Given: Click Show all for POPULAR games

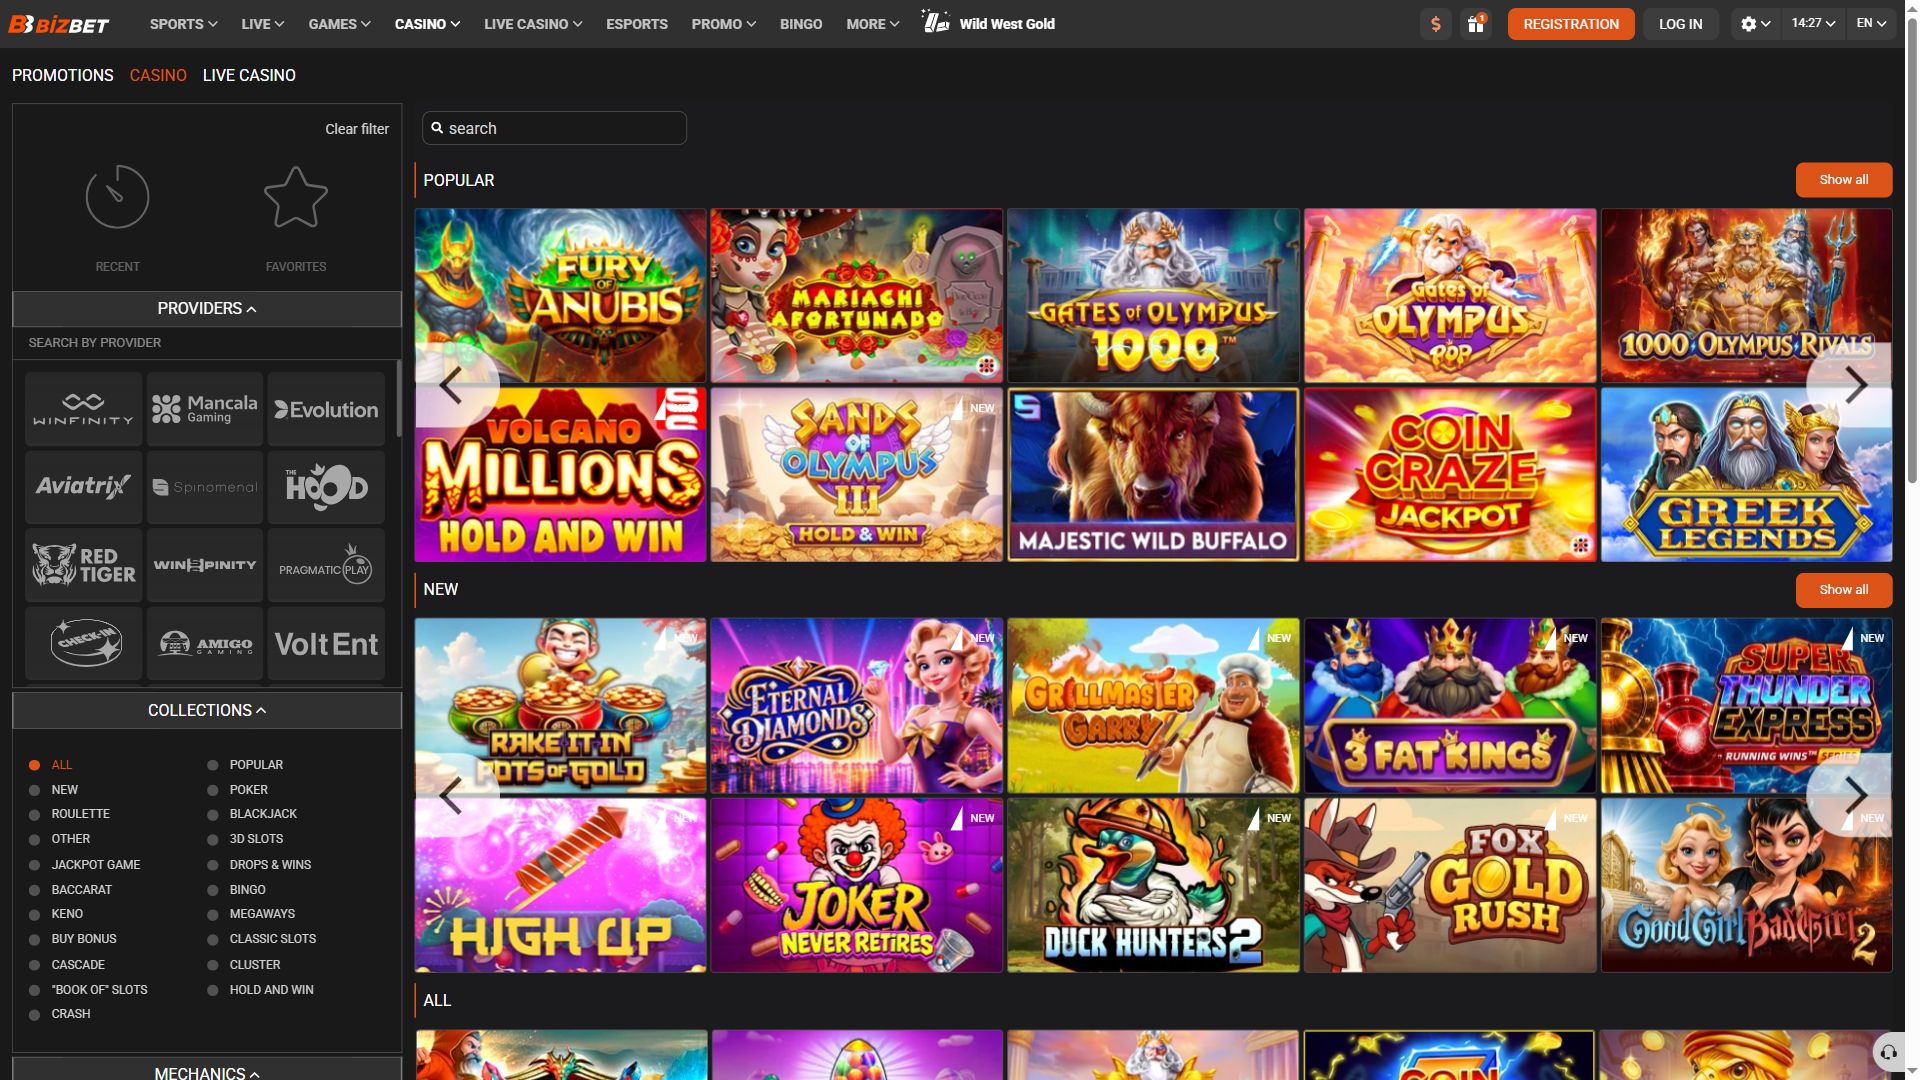Looking at the screenshot, I should pyautogui.click(x=1843, y=180).
